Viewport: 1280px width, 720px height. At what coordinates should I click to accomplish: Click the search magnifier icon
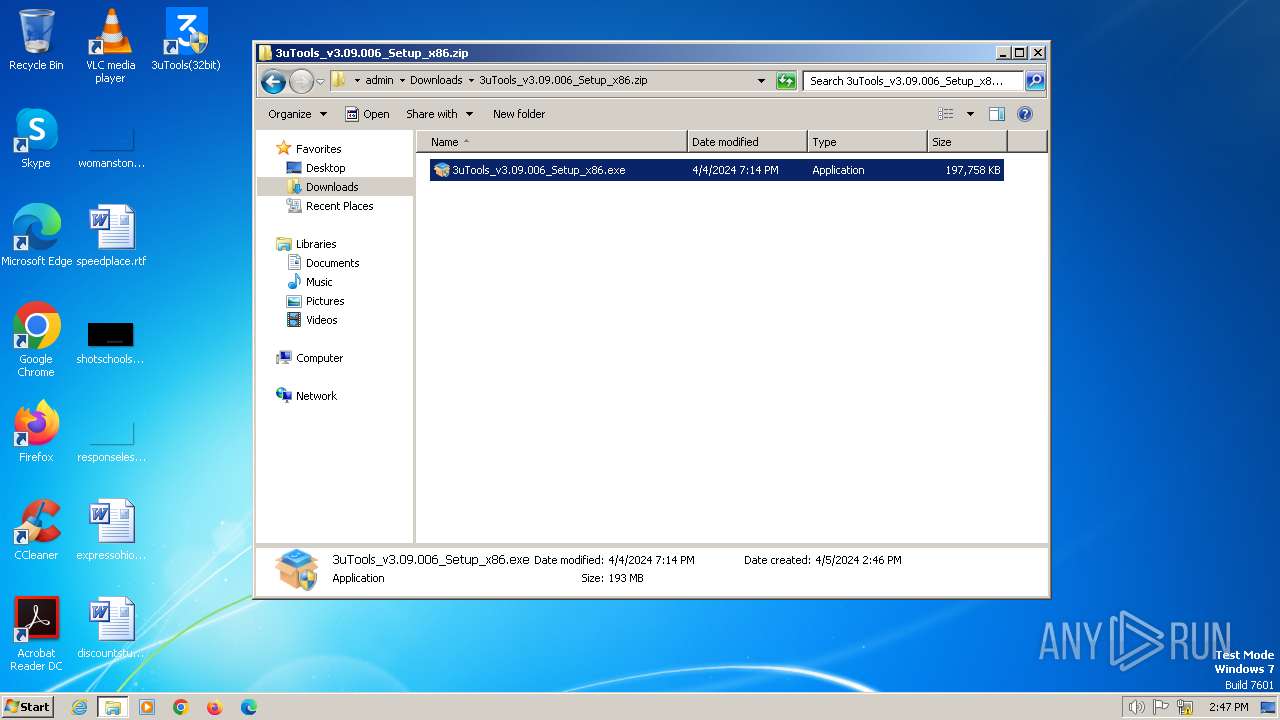point(1035,81)
